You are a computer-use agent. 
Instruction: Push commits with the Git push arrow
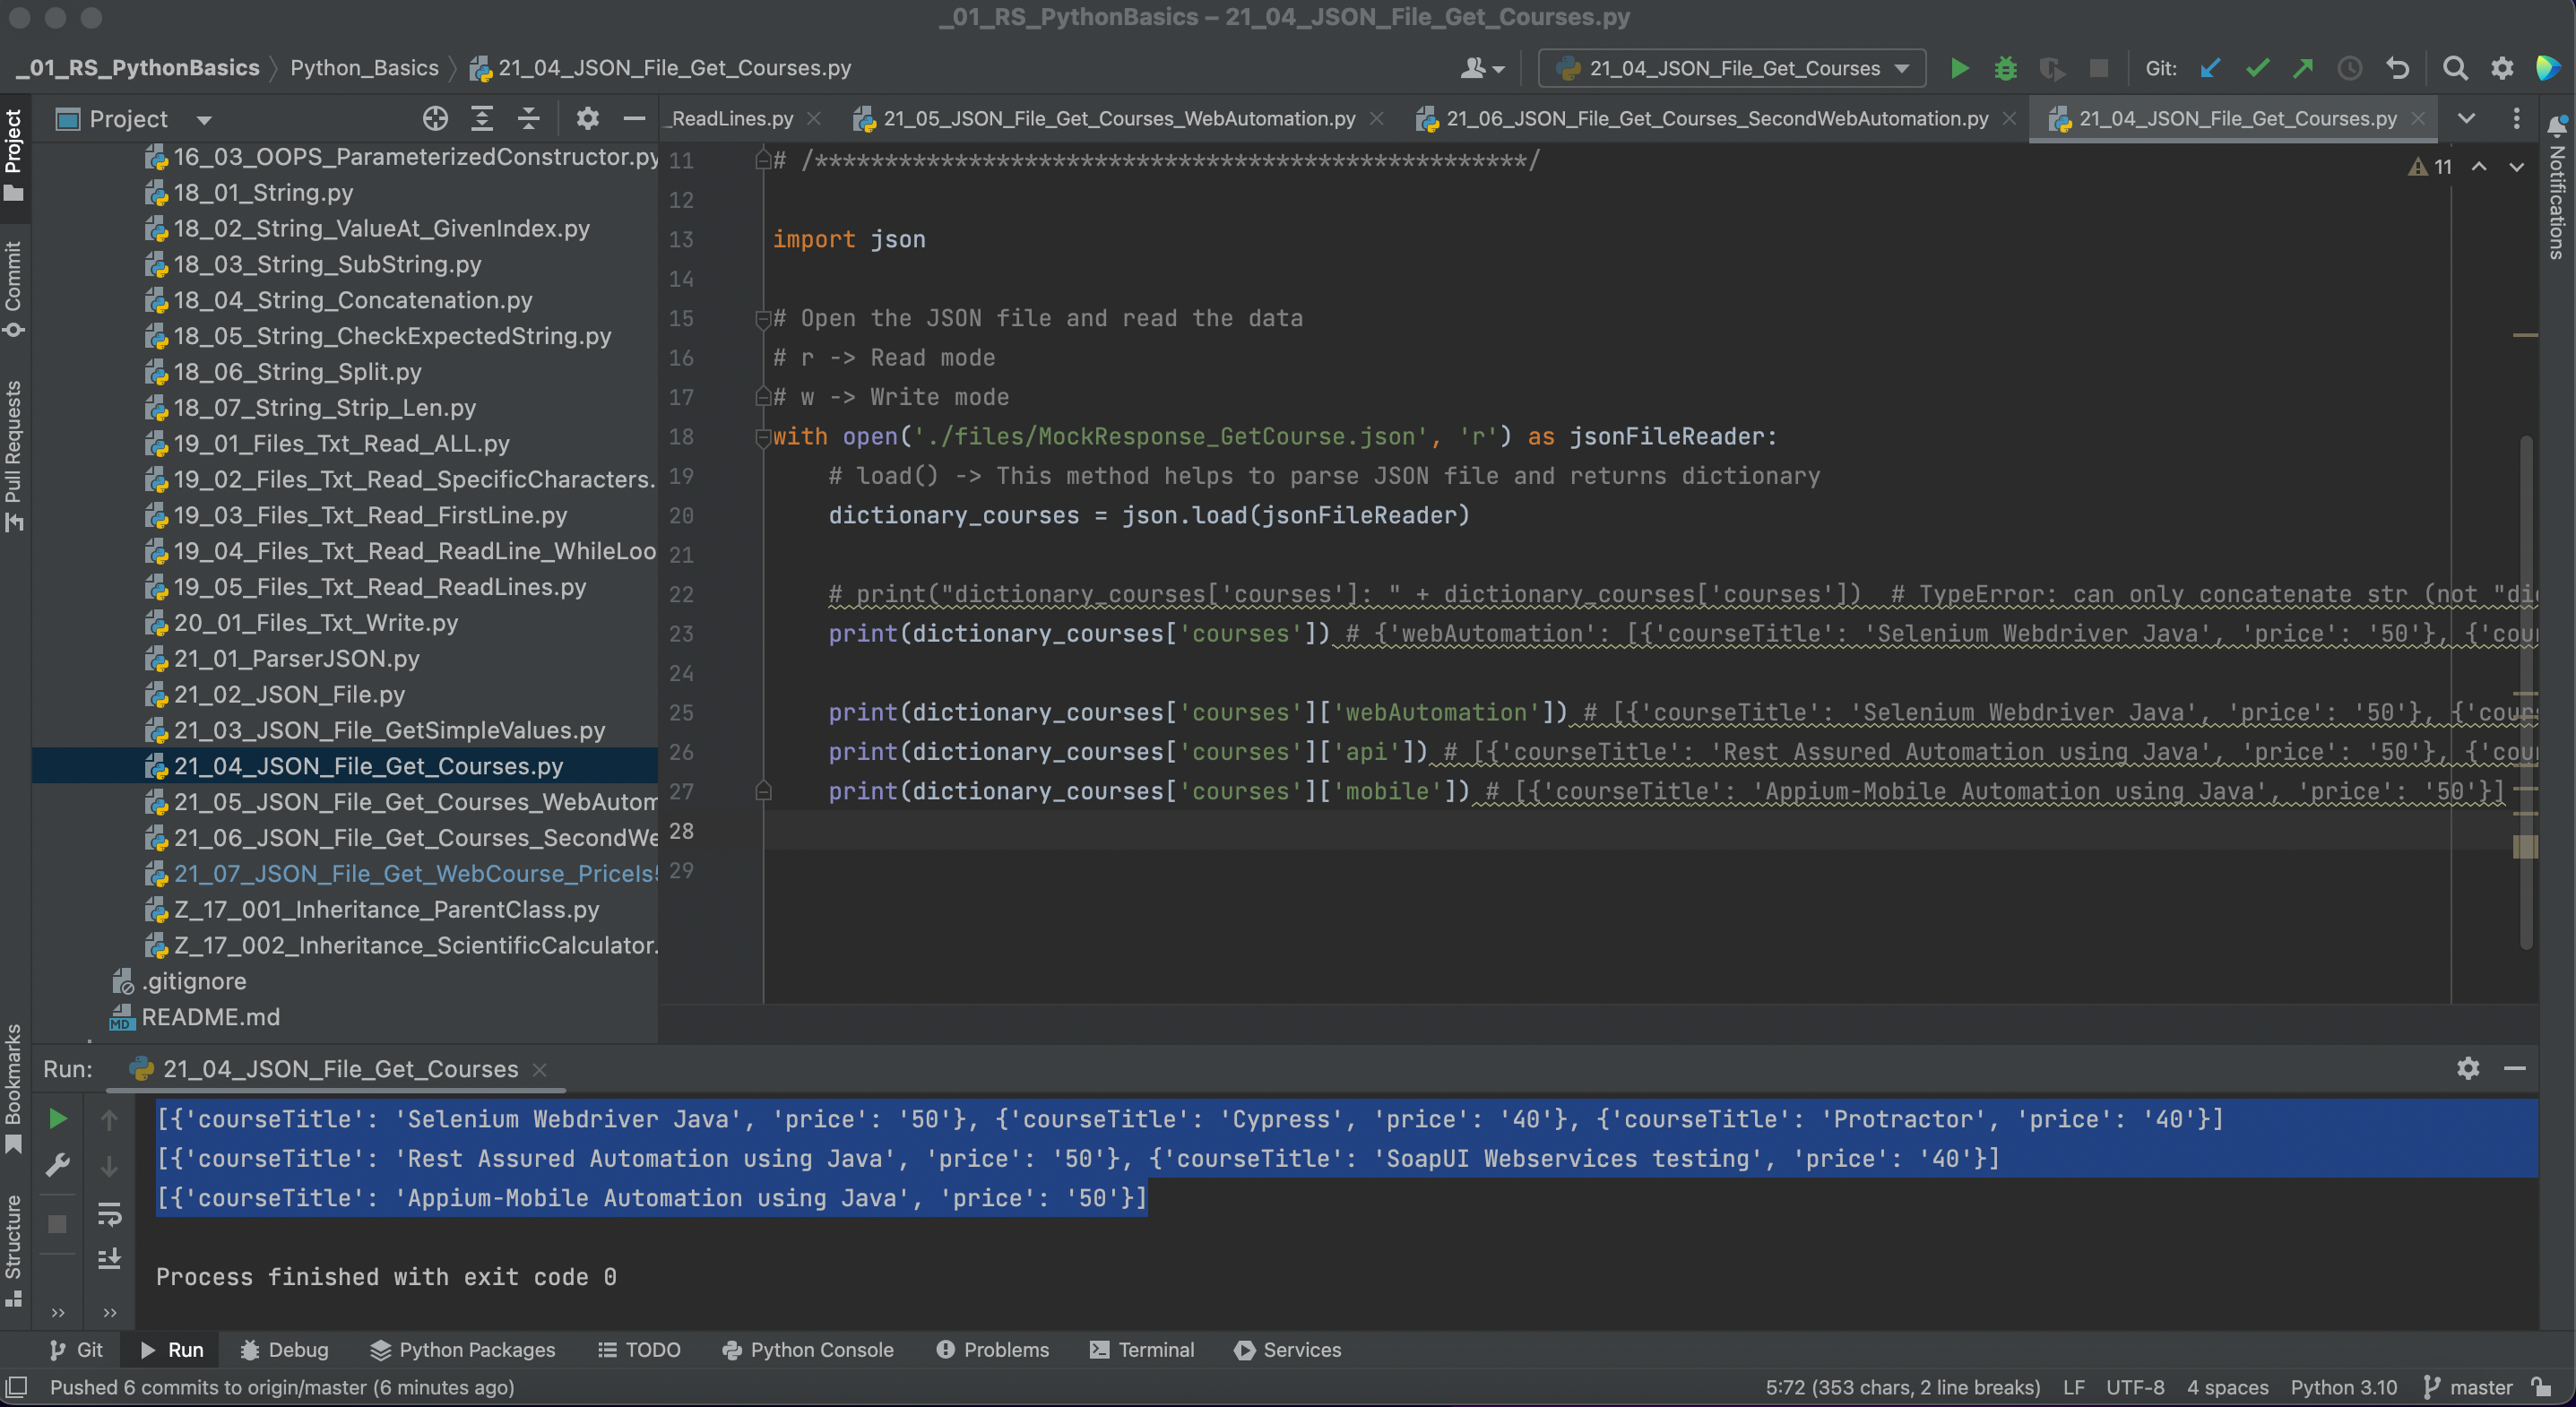(x=2303, y=68)
